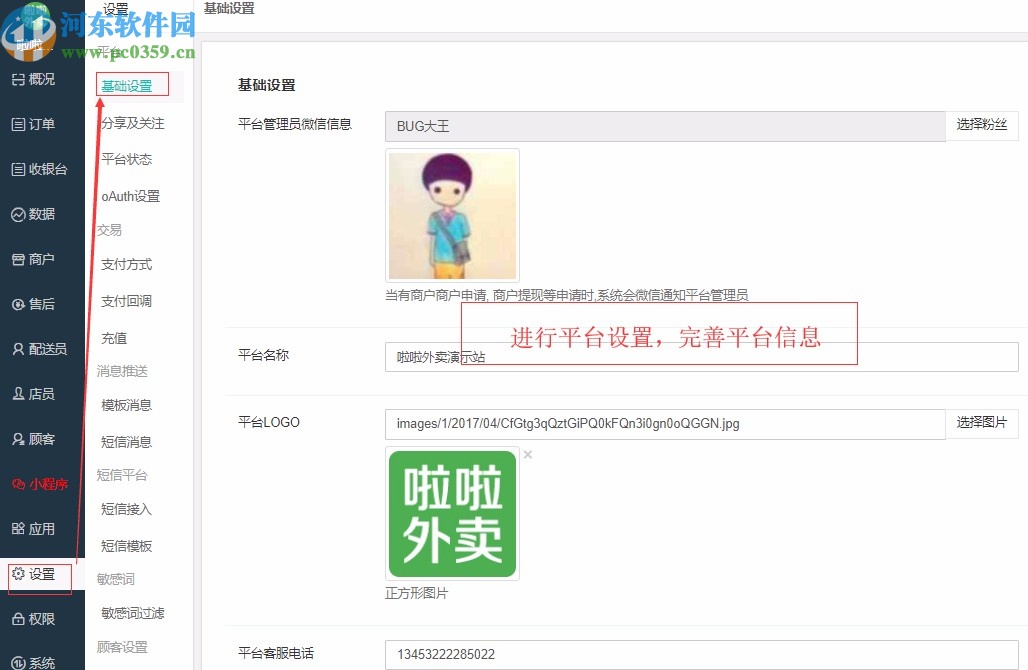Image resolution: width=1028 pixels, height=670 pixels.
Task: Select the 配送员 delivery staff icon
Action: point(40,349)
